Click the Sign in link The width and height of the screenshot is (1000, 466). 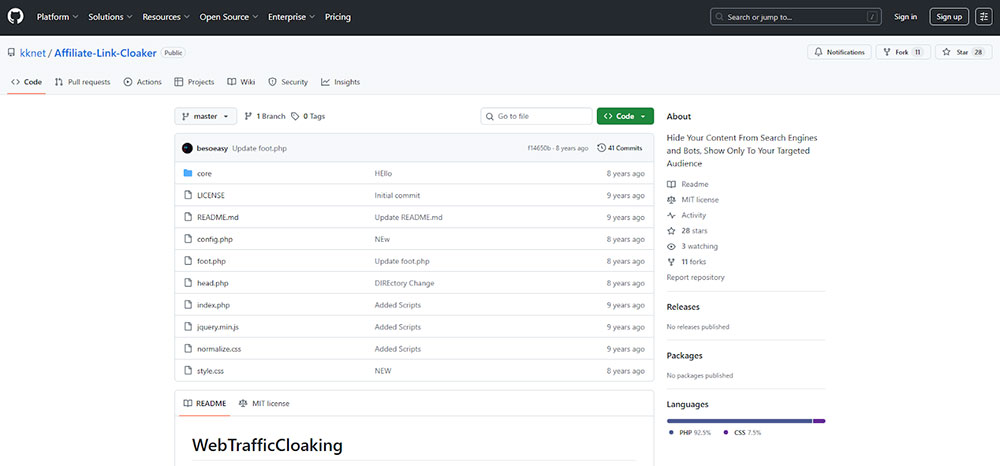[x=906, y=17]
